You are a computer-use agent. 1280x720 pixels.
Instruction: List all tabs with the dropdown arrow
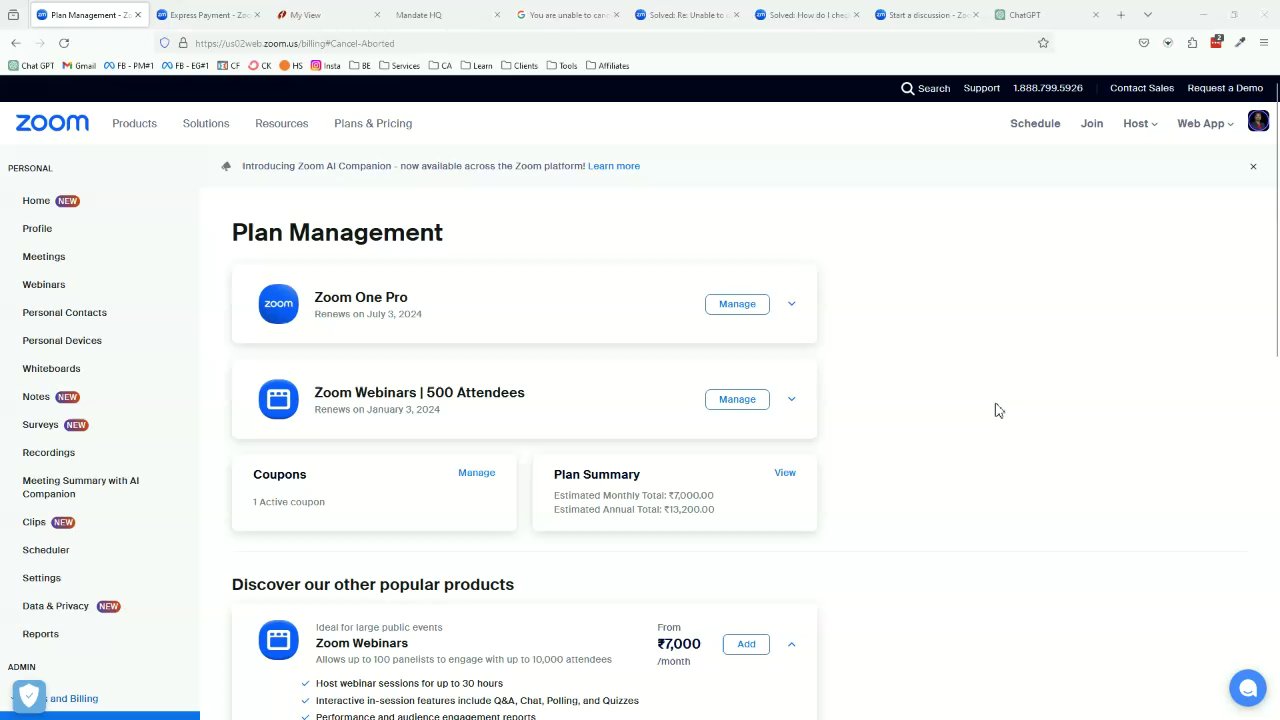click(x=1147, y=15)
